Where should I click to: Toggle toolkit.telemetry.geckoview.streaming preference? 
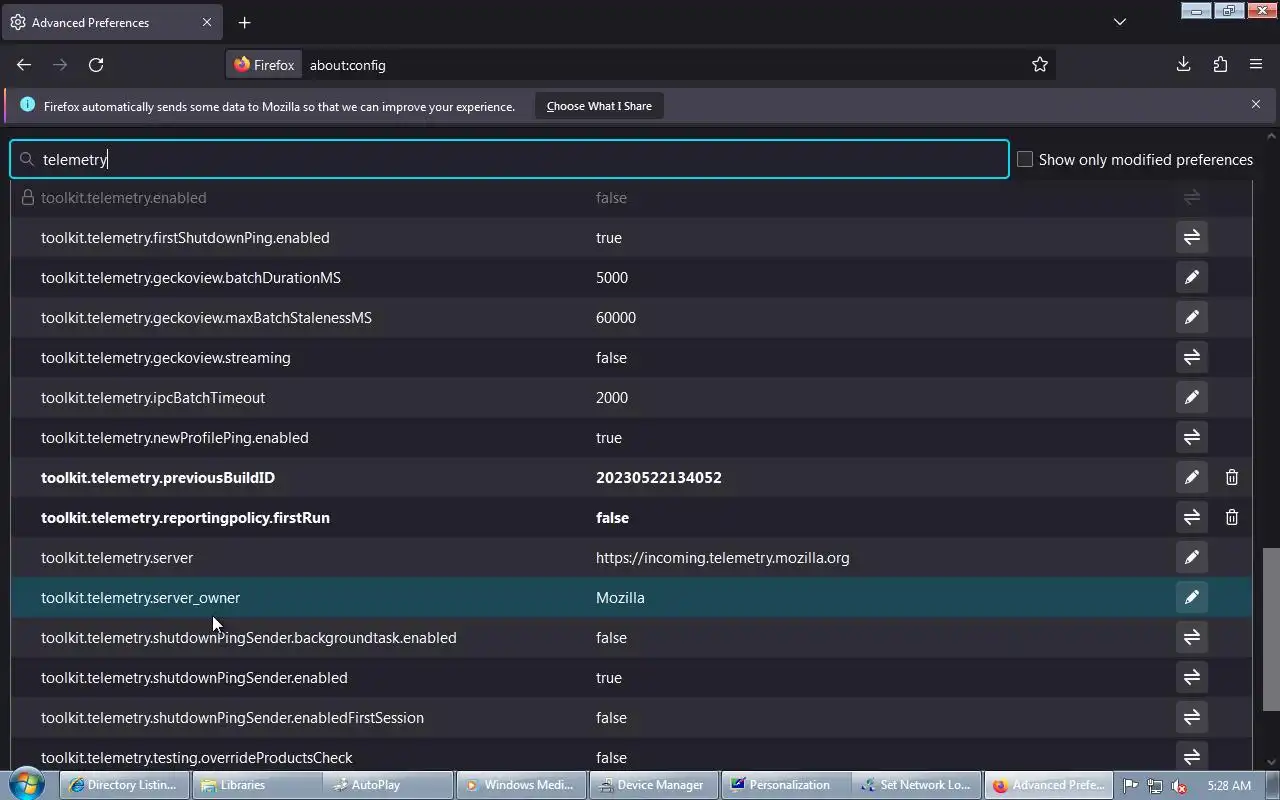click(1191, 357)
